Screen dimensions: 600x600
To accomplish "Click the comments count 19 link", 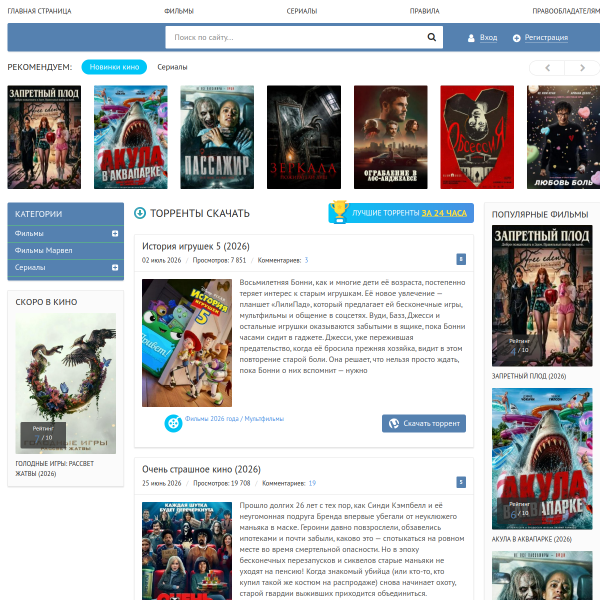I will [x=312, y=483].
